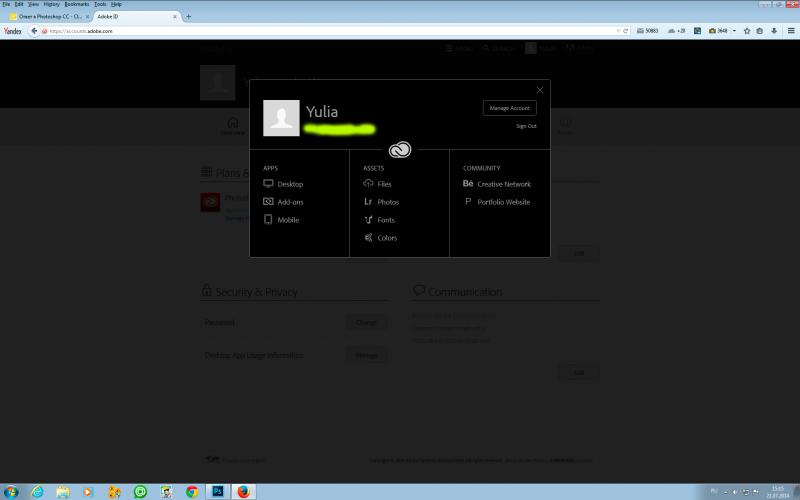This screenshot has width=800, height=500.
Task: Click the Fonts link text
Action: 386,220
